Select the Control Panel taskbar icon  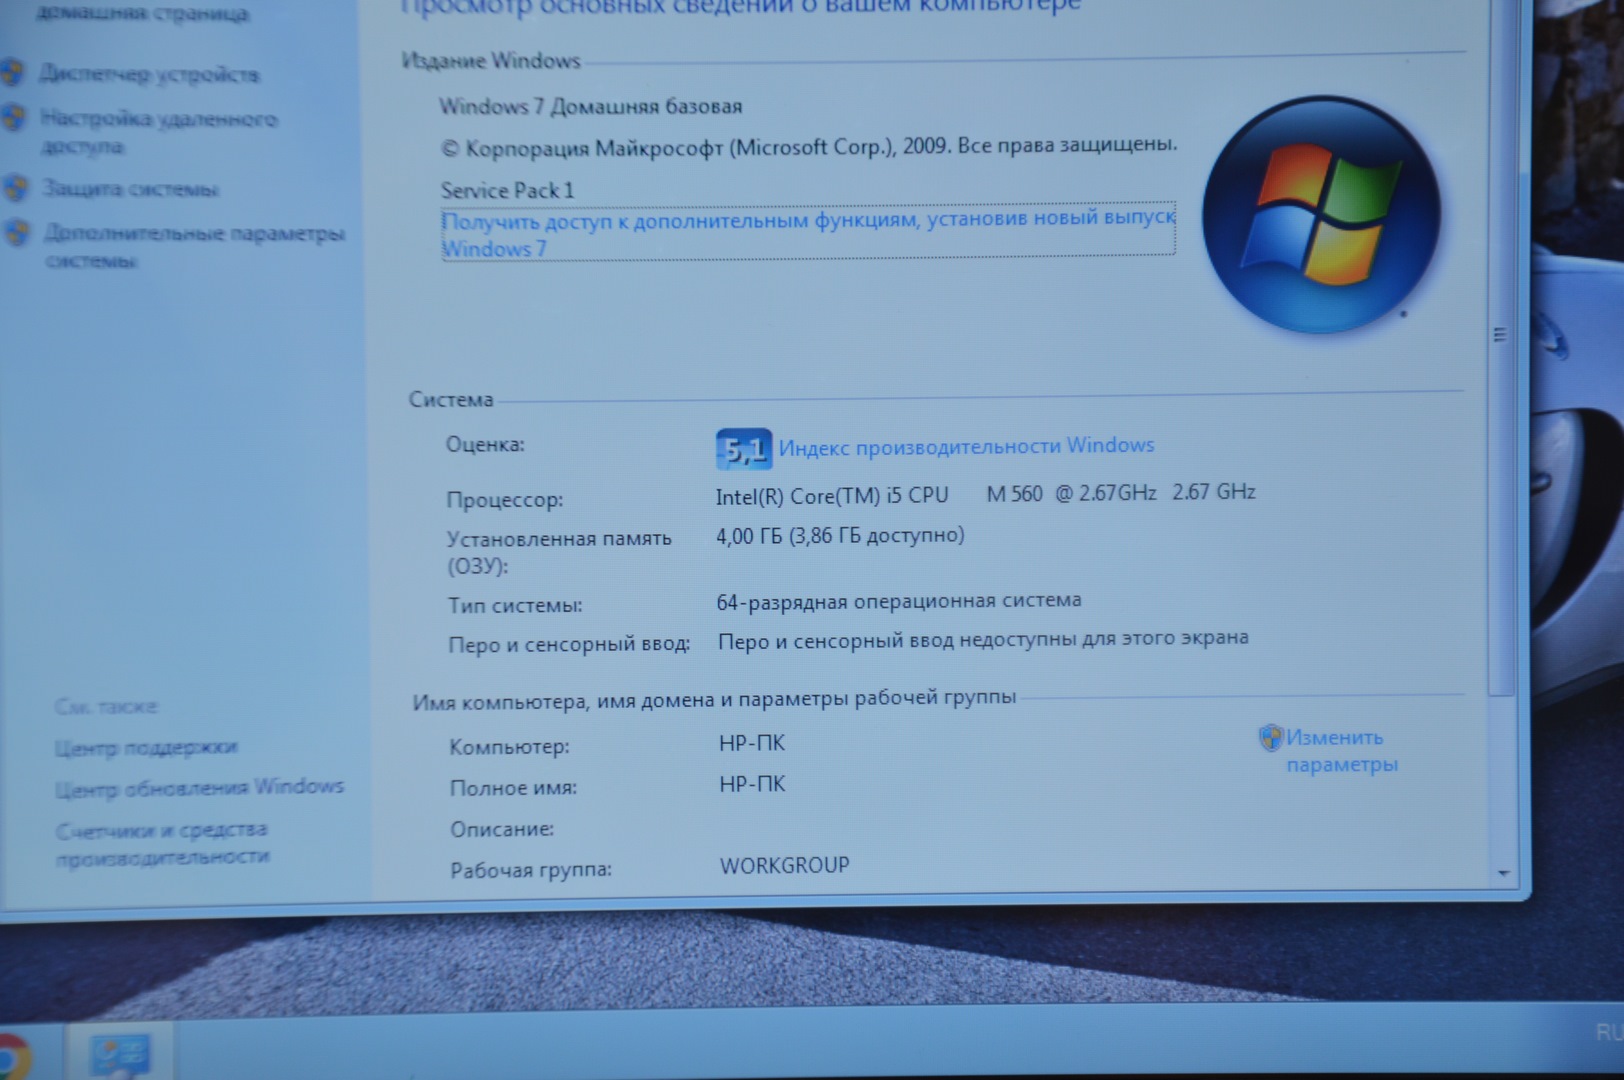120,1055
